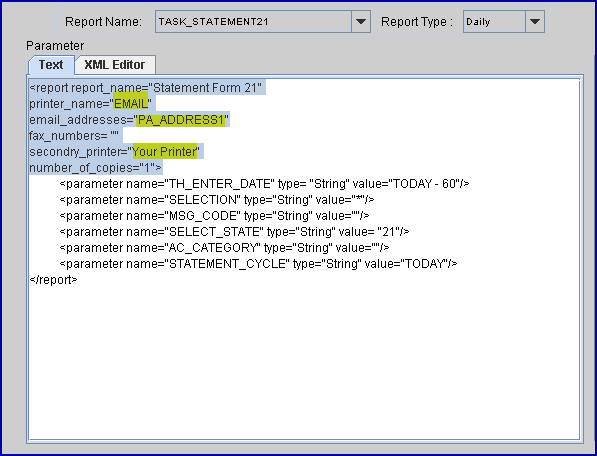Image resolution: width=597 pixels, height=456 pixels.
Task: Open the Report Name dropdown arrow
Action: [361, 22]
